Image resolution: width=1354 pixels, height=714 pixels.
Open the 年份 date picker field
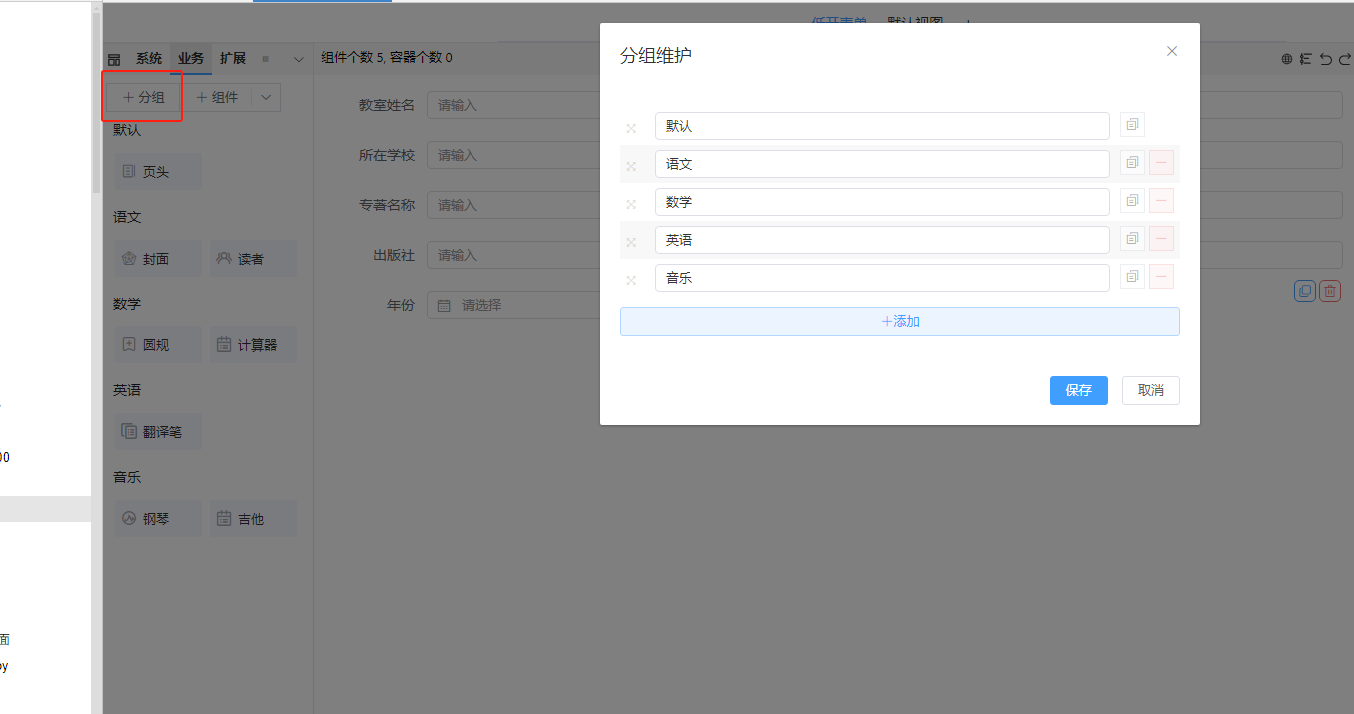(510, 305)
